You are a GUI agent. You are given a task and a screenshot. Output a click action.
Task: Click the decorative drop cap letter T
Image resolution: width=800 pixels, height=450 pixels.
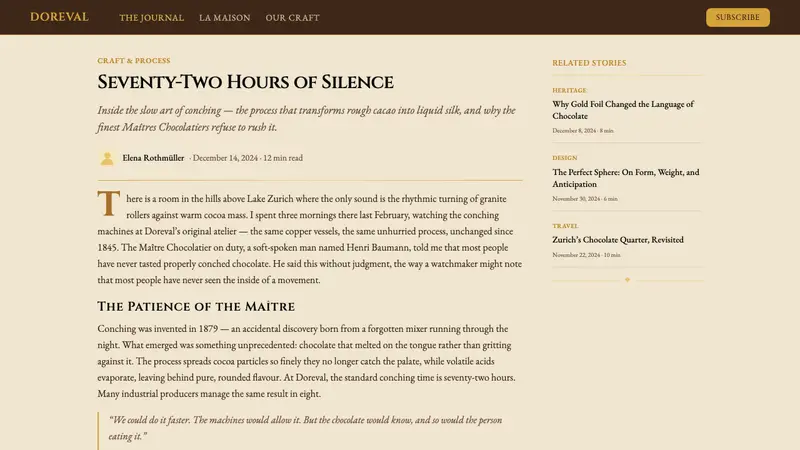tap(109, 204)
